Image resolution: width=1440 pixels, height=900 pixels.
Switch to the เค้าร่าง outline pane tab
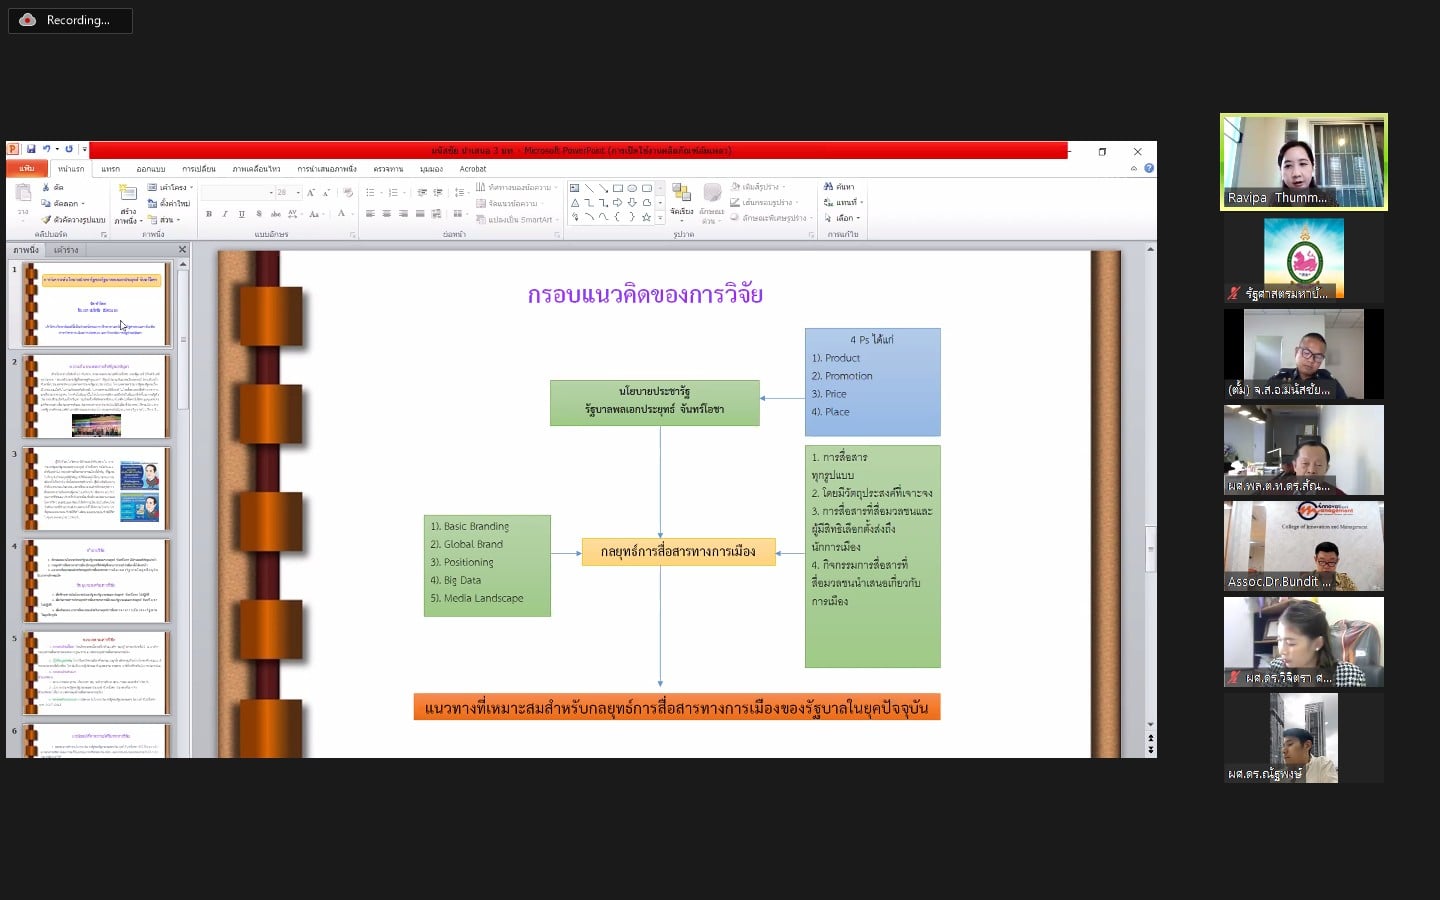66,250
